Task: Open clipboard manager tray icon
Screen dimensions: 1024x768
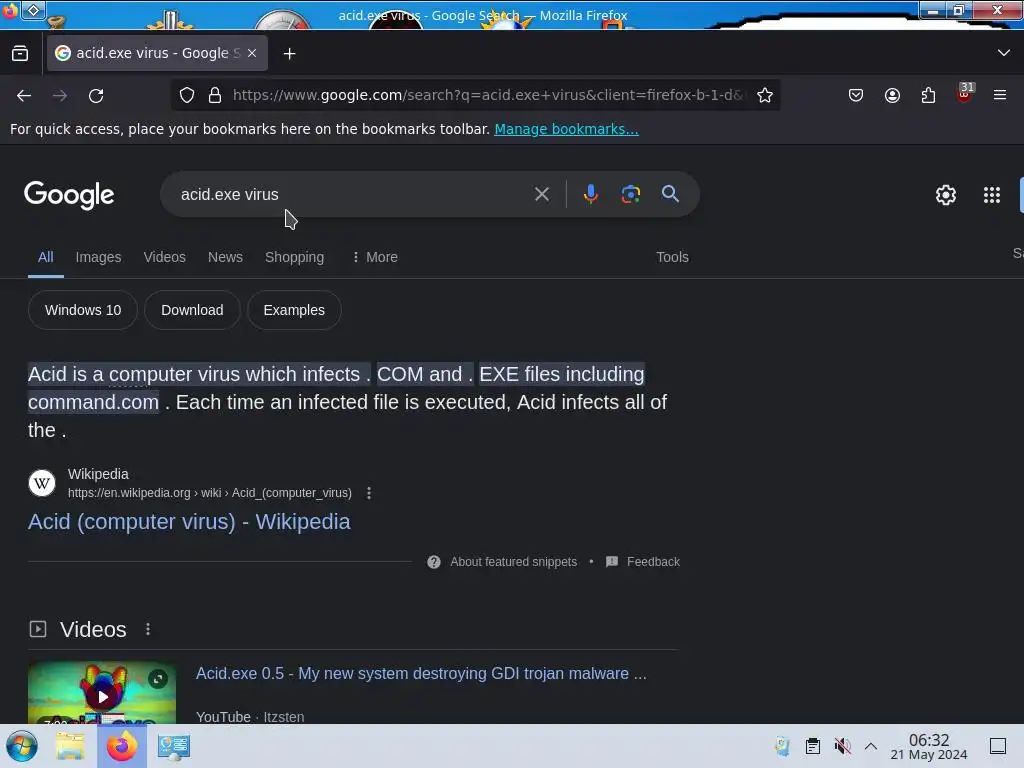Action: [812, 746]
